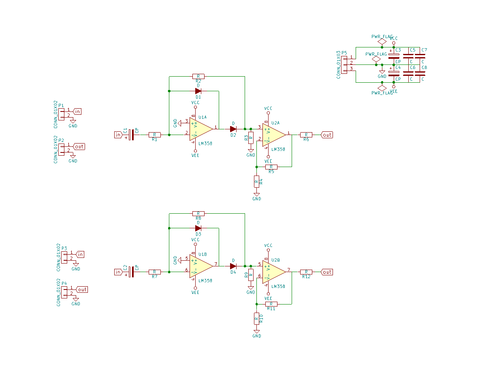Viewport: 480px width, 371px height.
Task: Select feedback resistor R8
Action: 198,213
